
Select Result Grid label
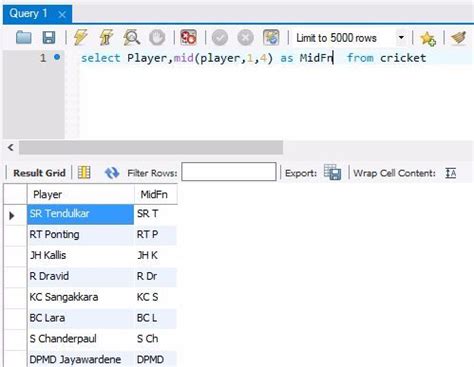point(39,173)
